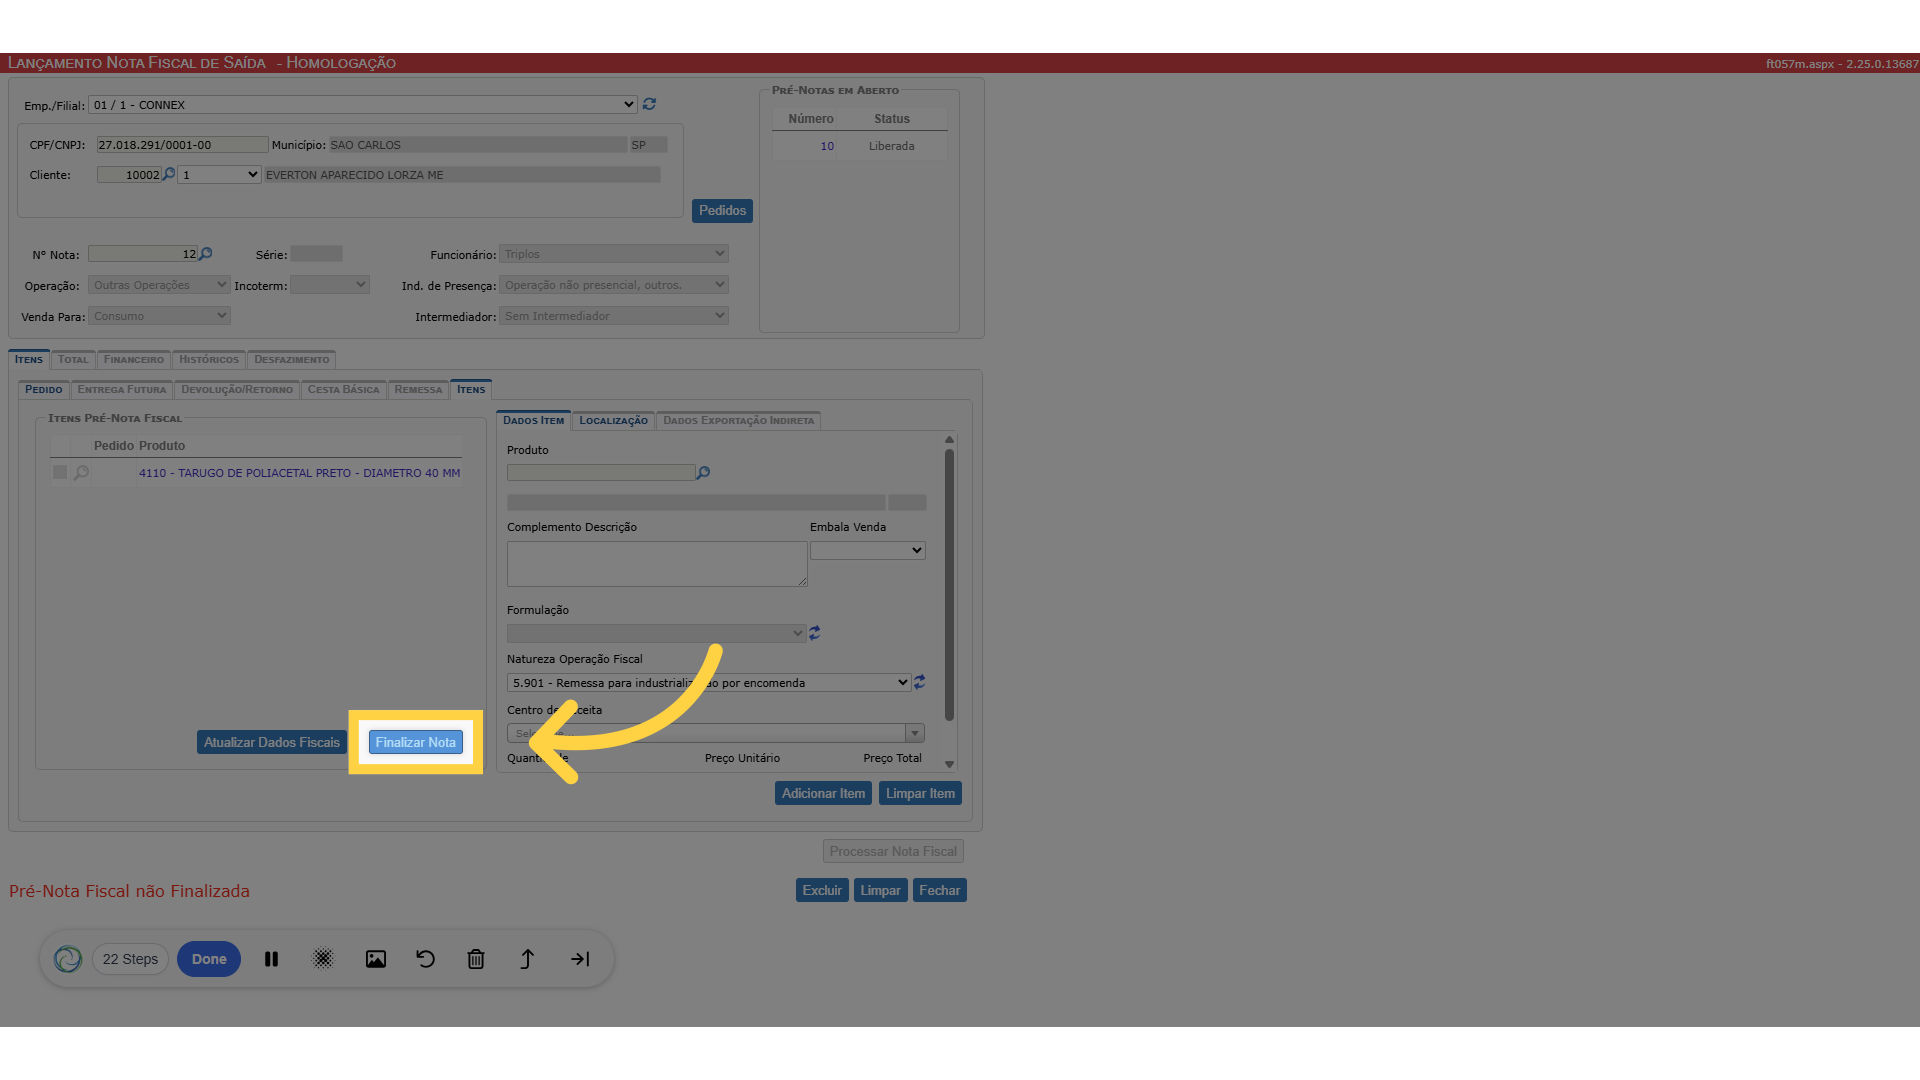
Task: Click Nº Nota search magnifier icon
Action: tap(206, 254)
